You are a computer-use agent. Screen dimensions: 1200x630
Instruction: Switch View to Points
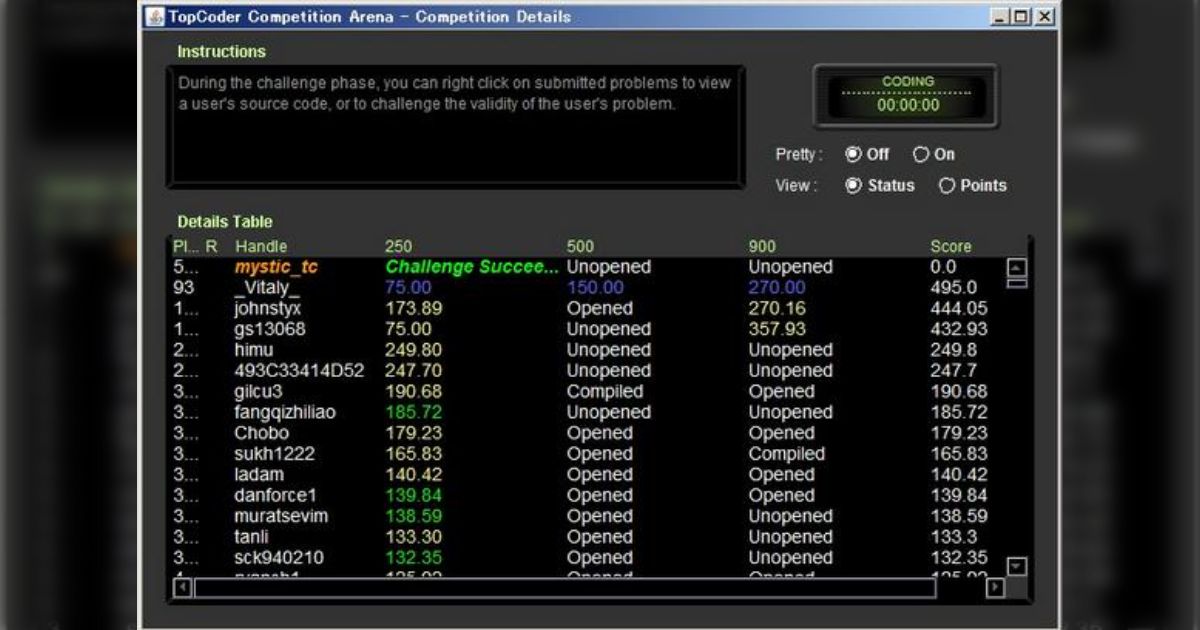click(x=947, y=185)
